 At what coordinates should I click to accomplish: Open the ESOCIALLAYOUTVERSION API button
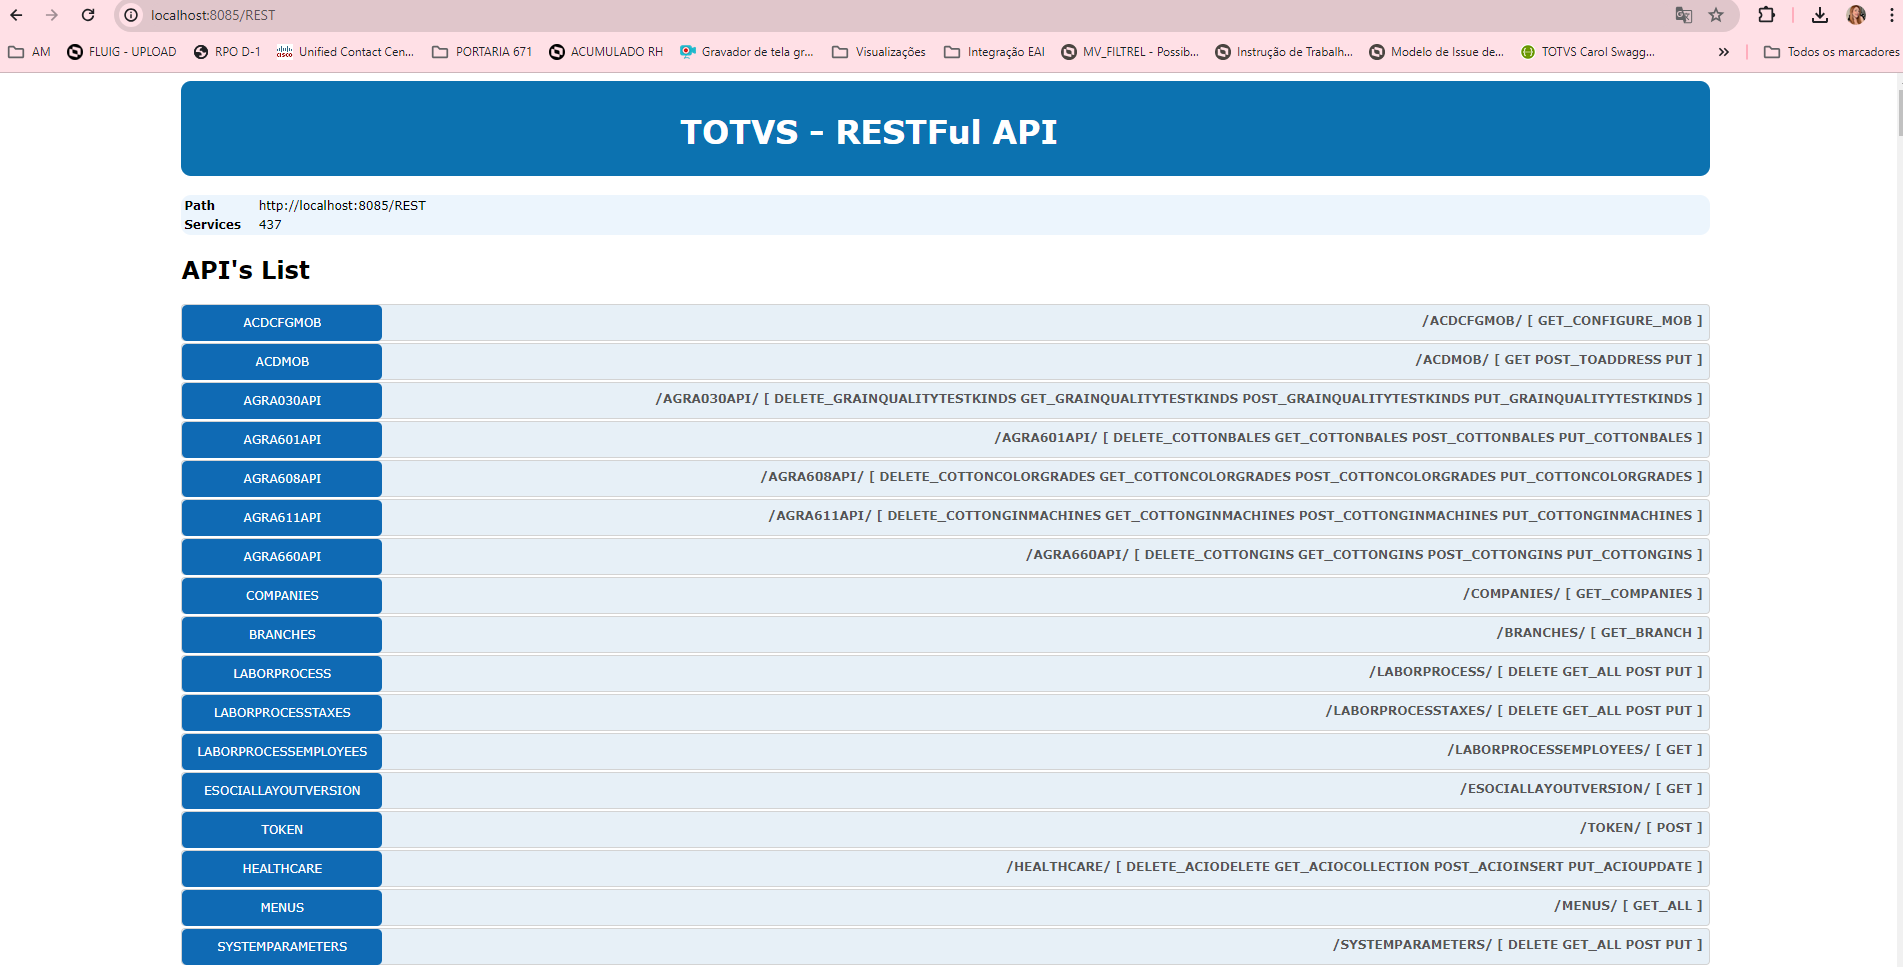pos(282,791)
